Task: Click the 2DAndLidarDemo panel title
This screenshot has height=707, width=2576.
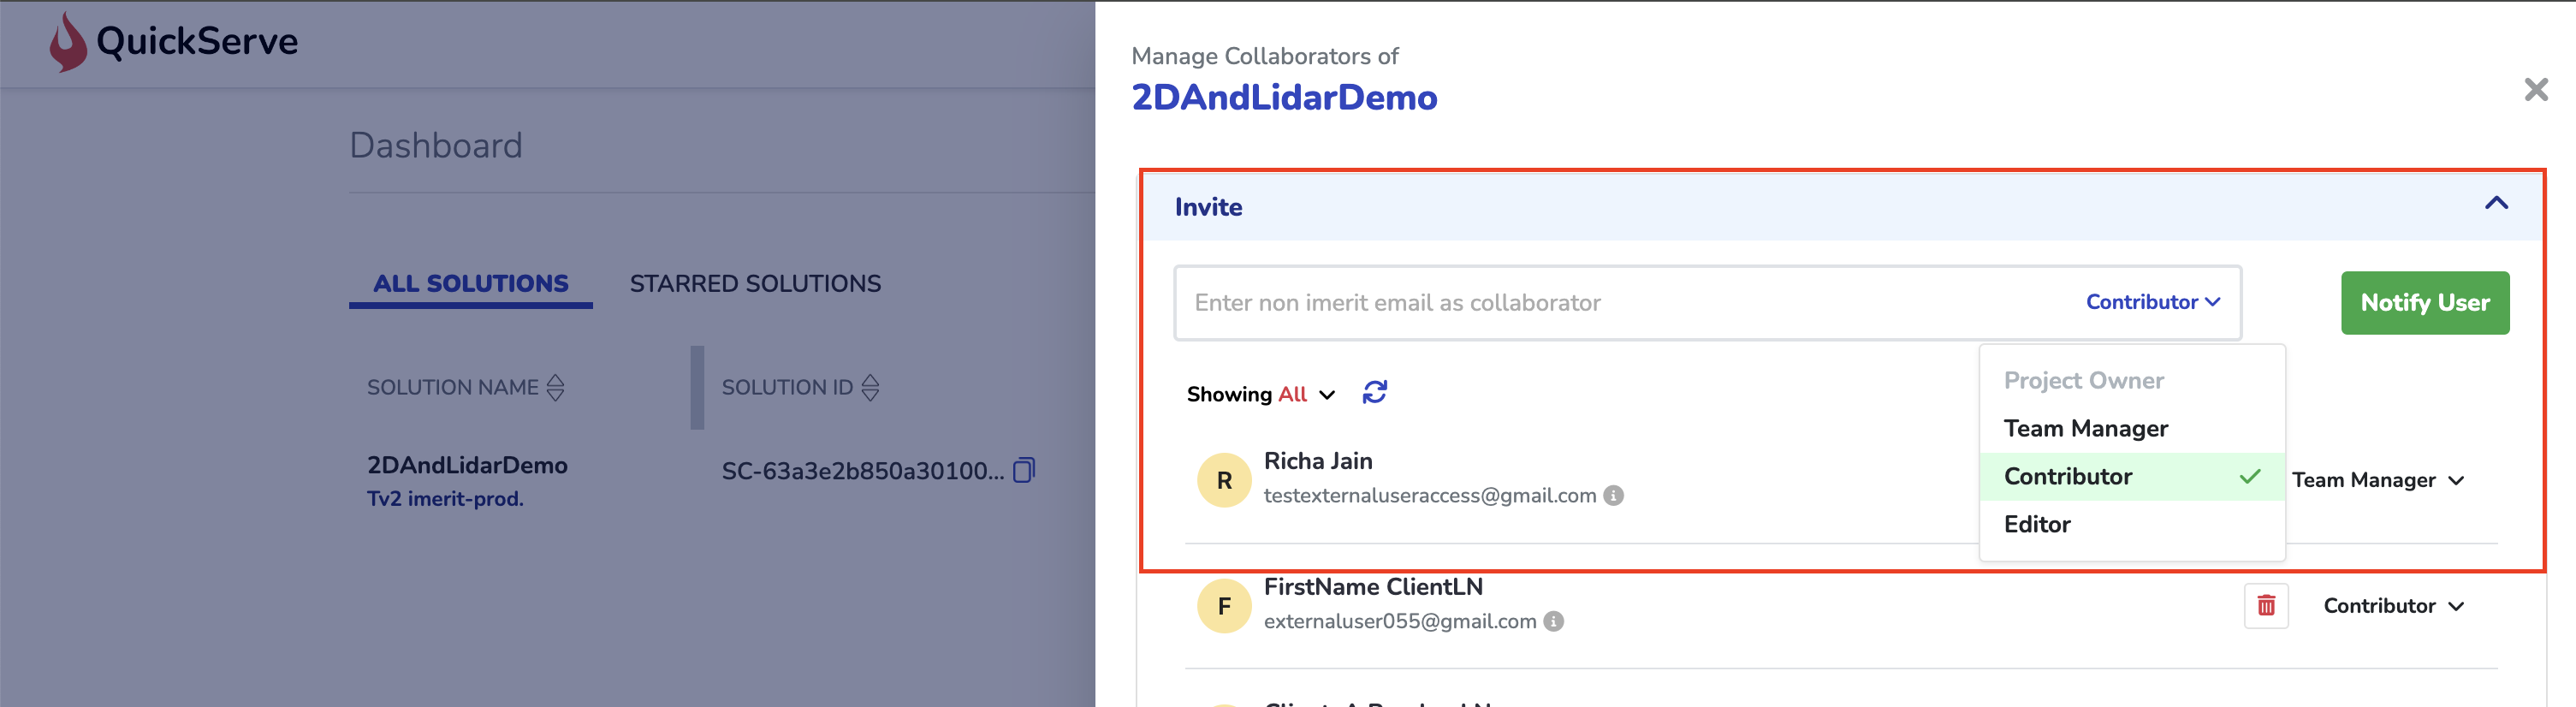Action: (x=1284, y=98)
